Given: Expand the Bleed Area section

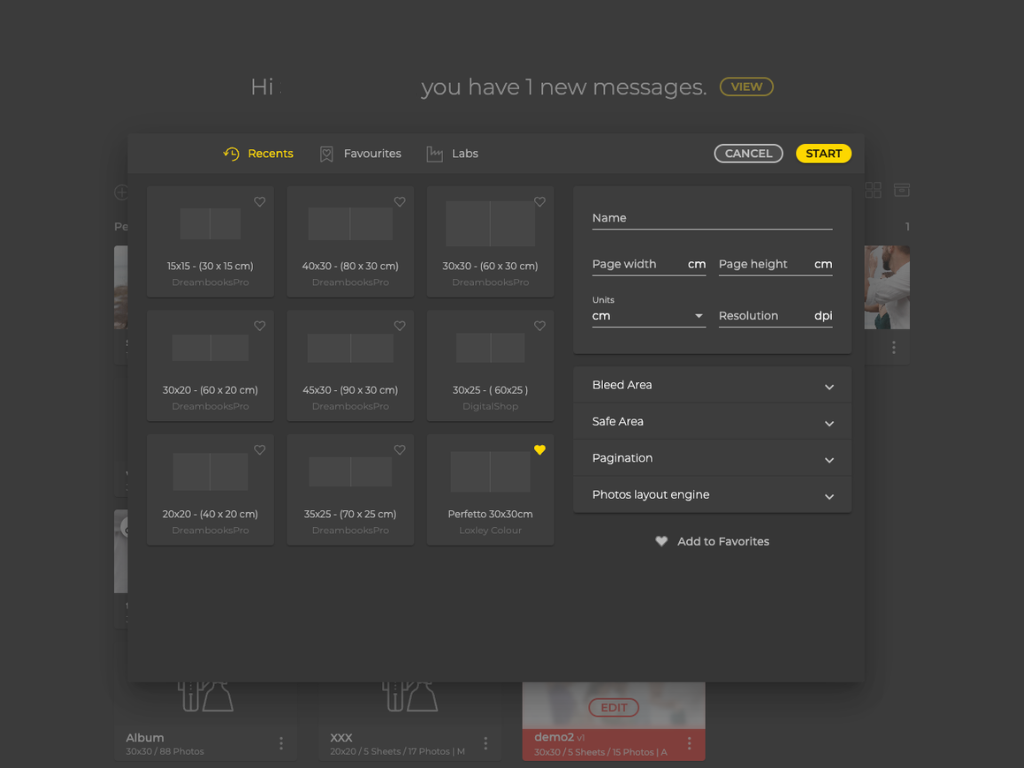Looking at the screenshot, I should [712, 385].
